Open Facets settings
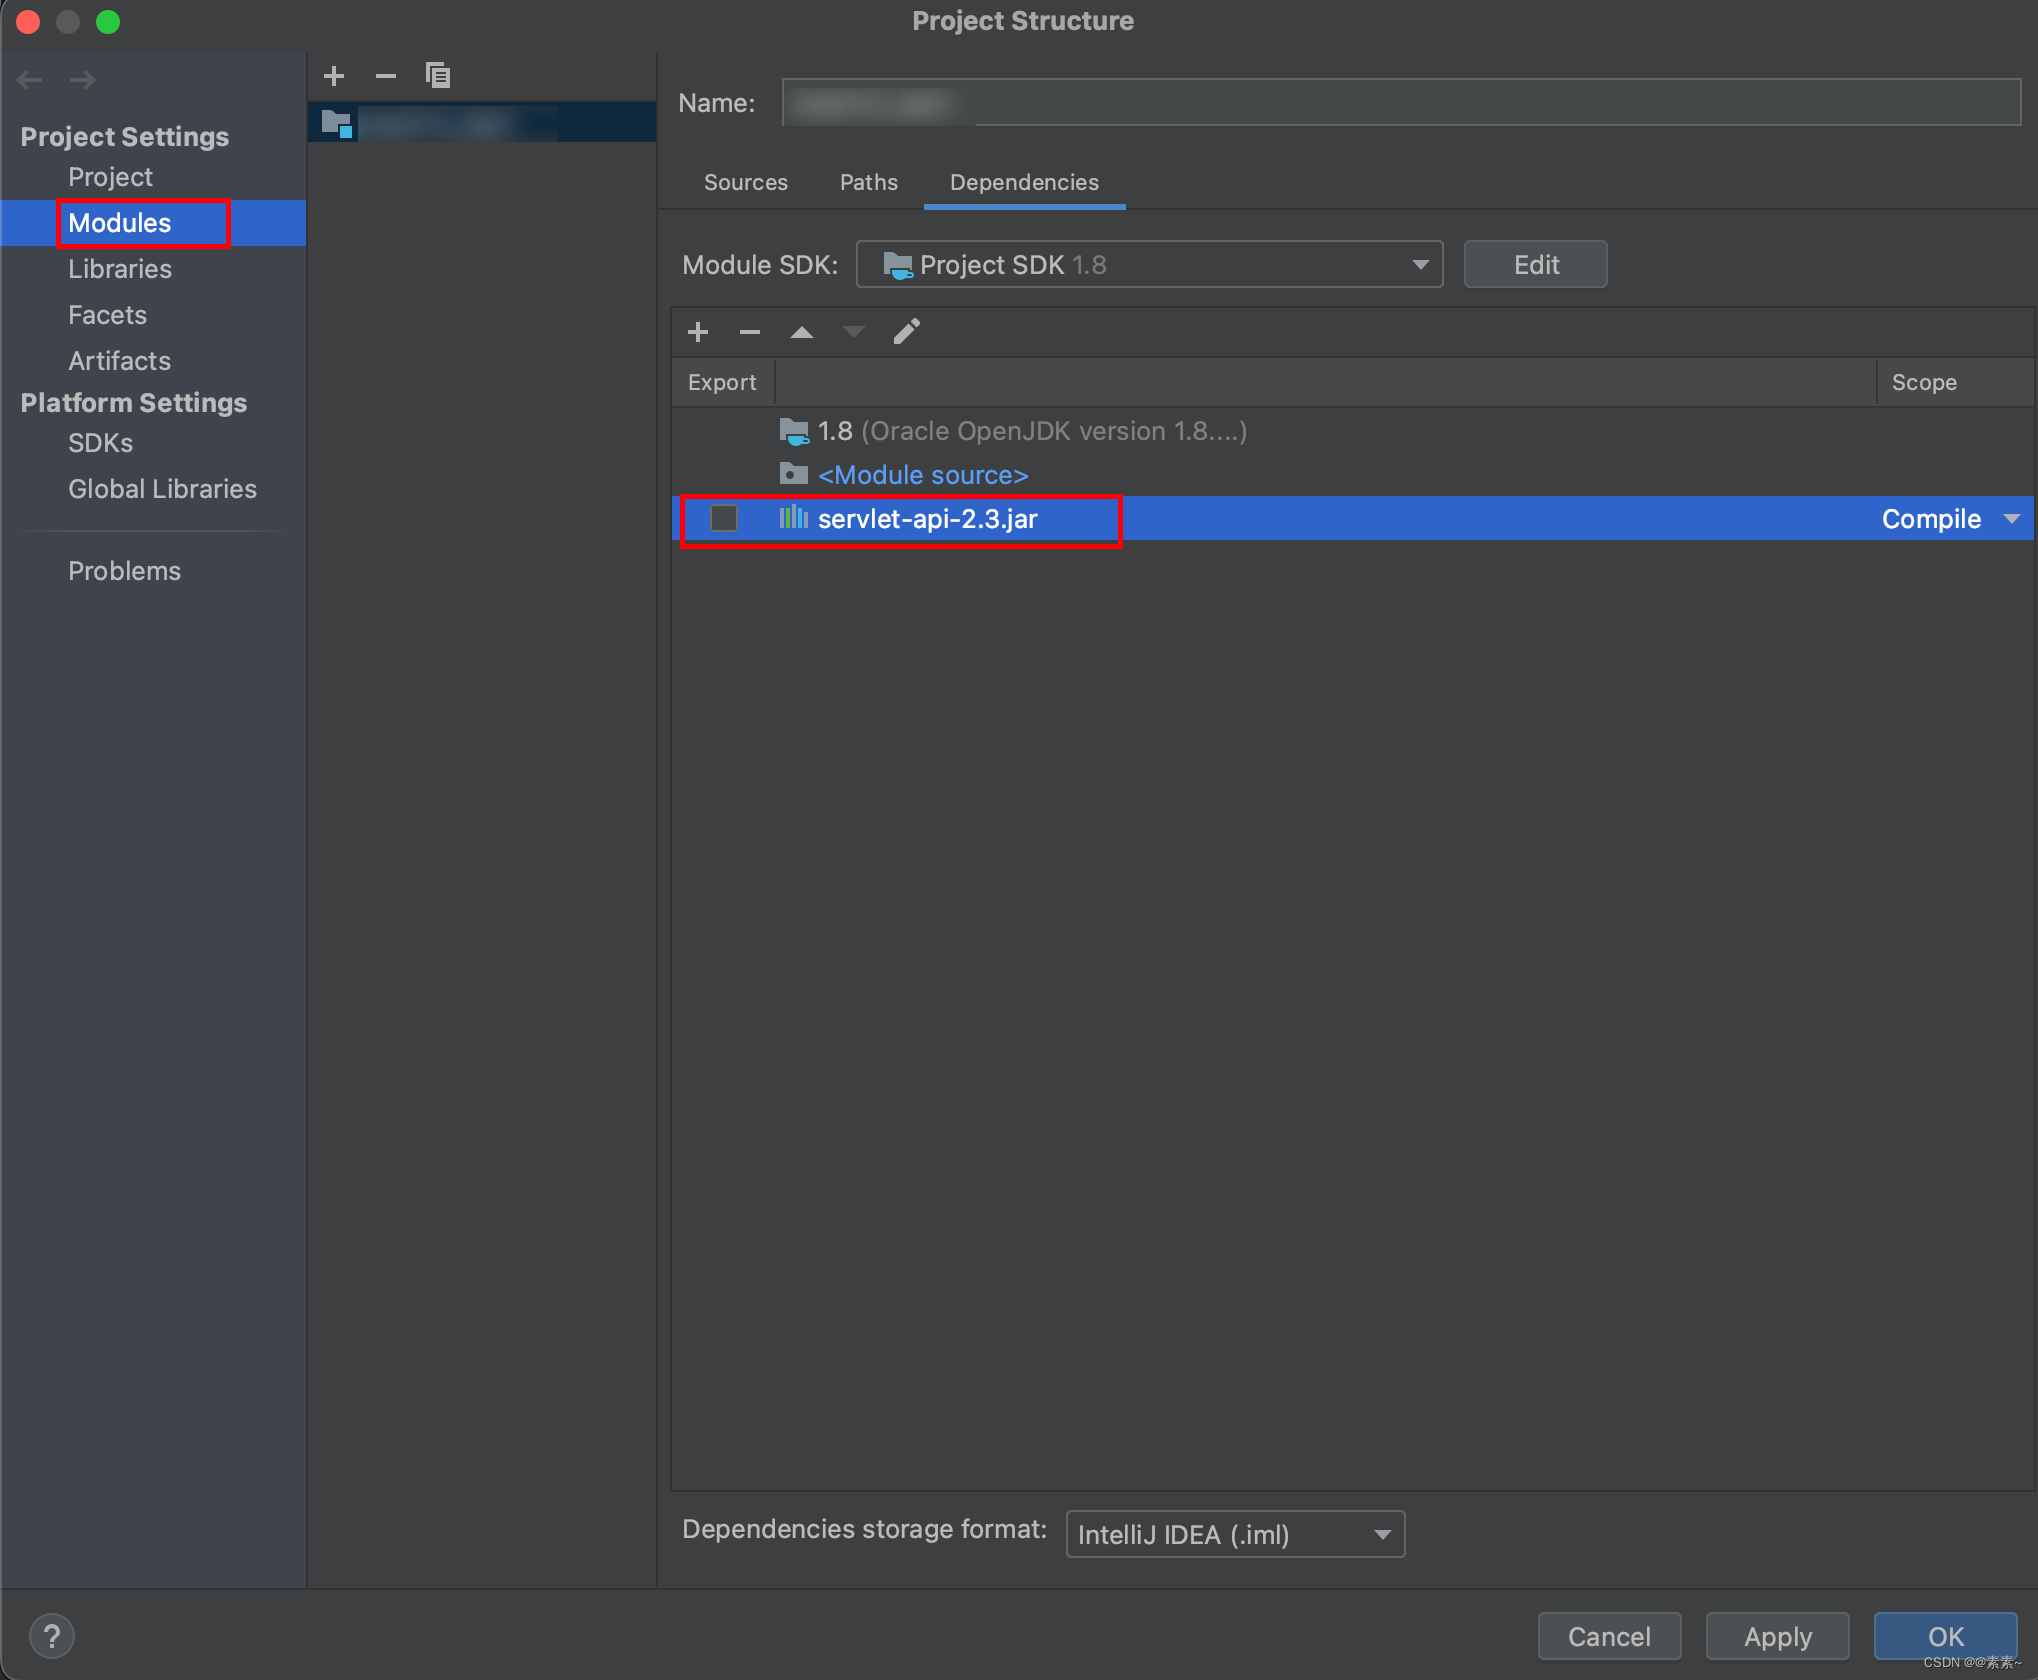The image size is (2038, 1680). [x=107, y=315]
